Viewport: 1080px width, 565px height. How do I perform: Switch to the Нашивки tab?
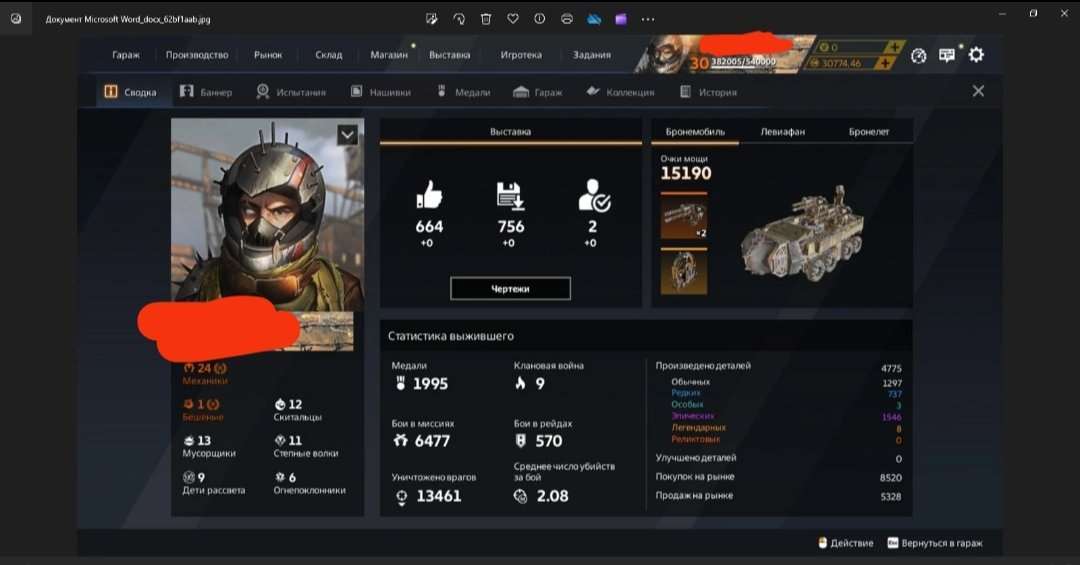click(381, 92)
